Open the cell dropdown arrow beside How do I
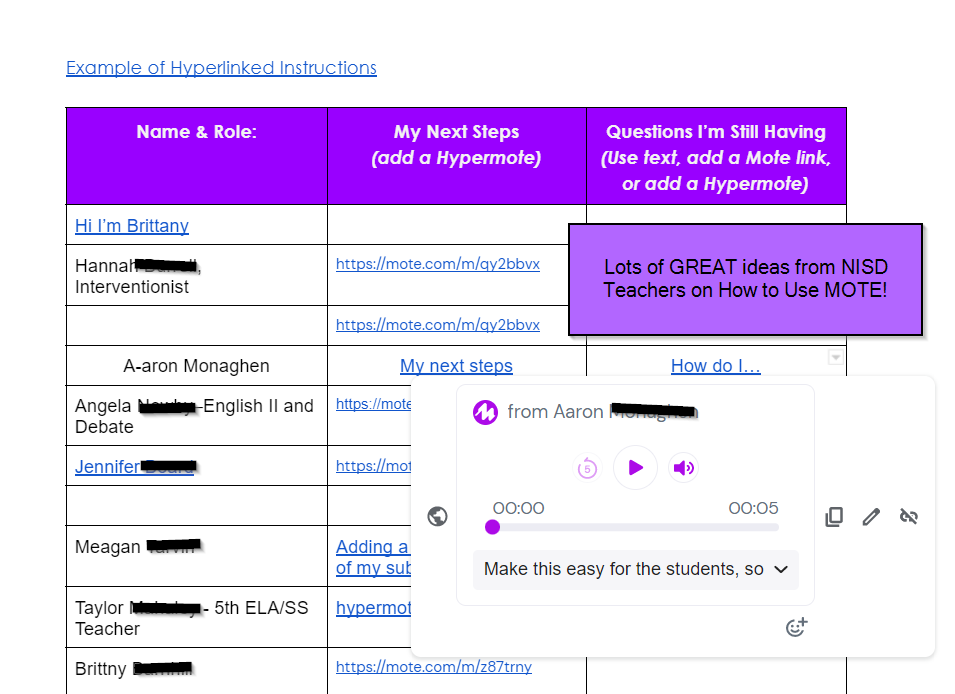The image size is (955, 694). [836, 357]
